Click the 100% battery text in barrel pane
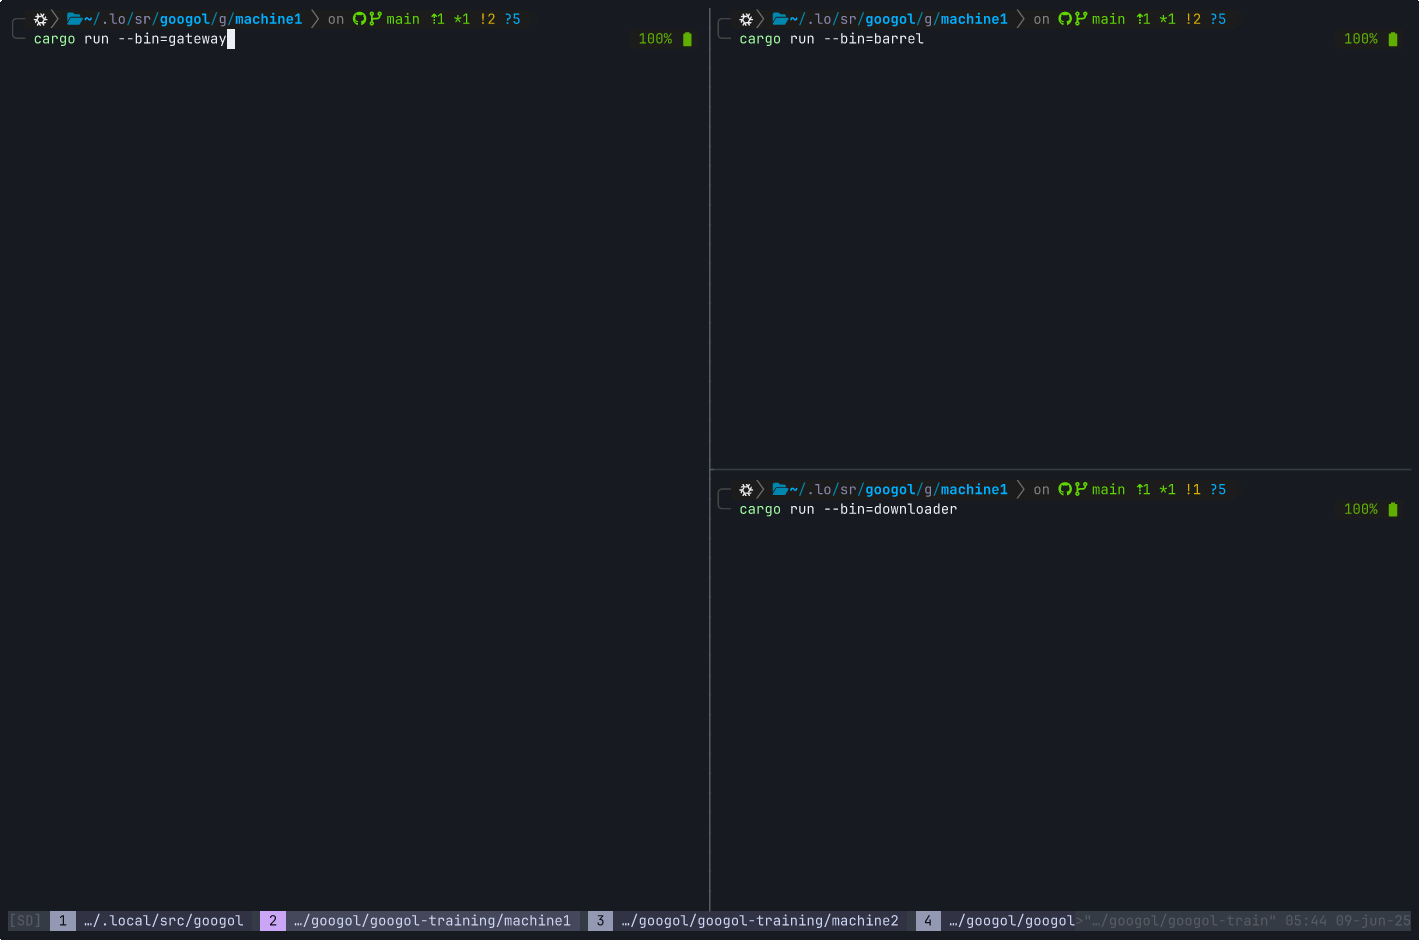1419x940 pixels. click(1360, 39)
